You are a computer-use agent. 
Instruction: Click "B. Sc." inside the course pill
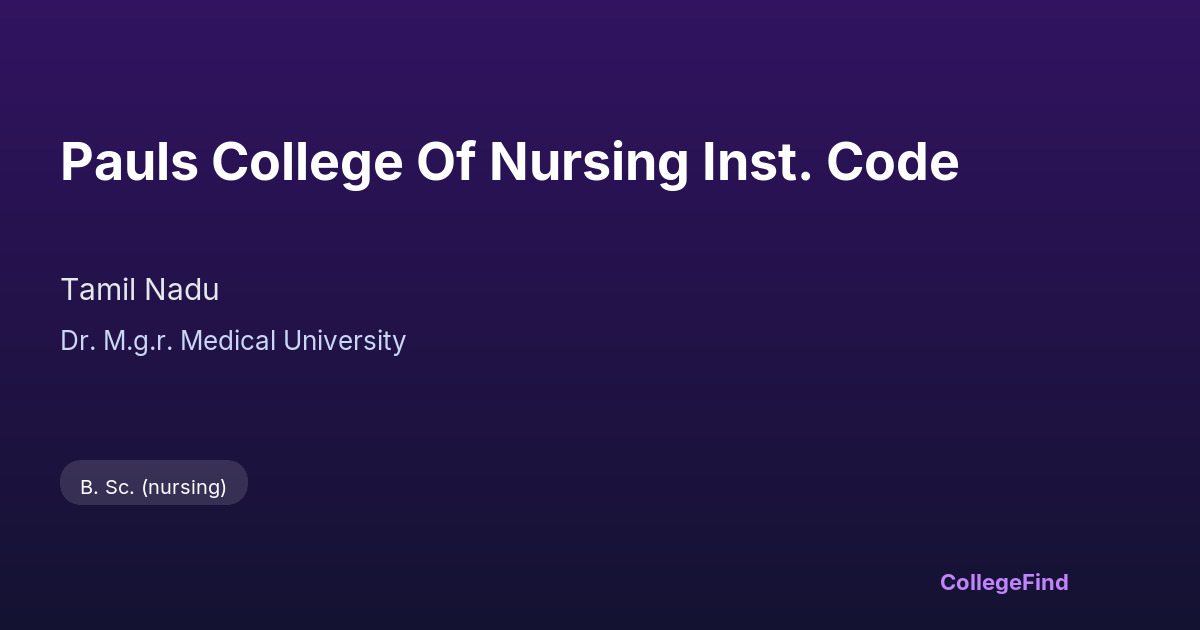point(107,487)
